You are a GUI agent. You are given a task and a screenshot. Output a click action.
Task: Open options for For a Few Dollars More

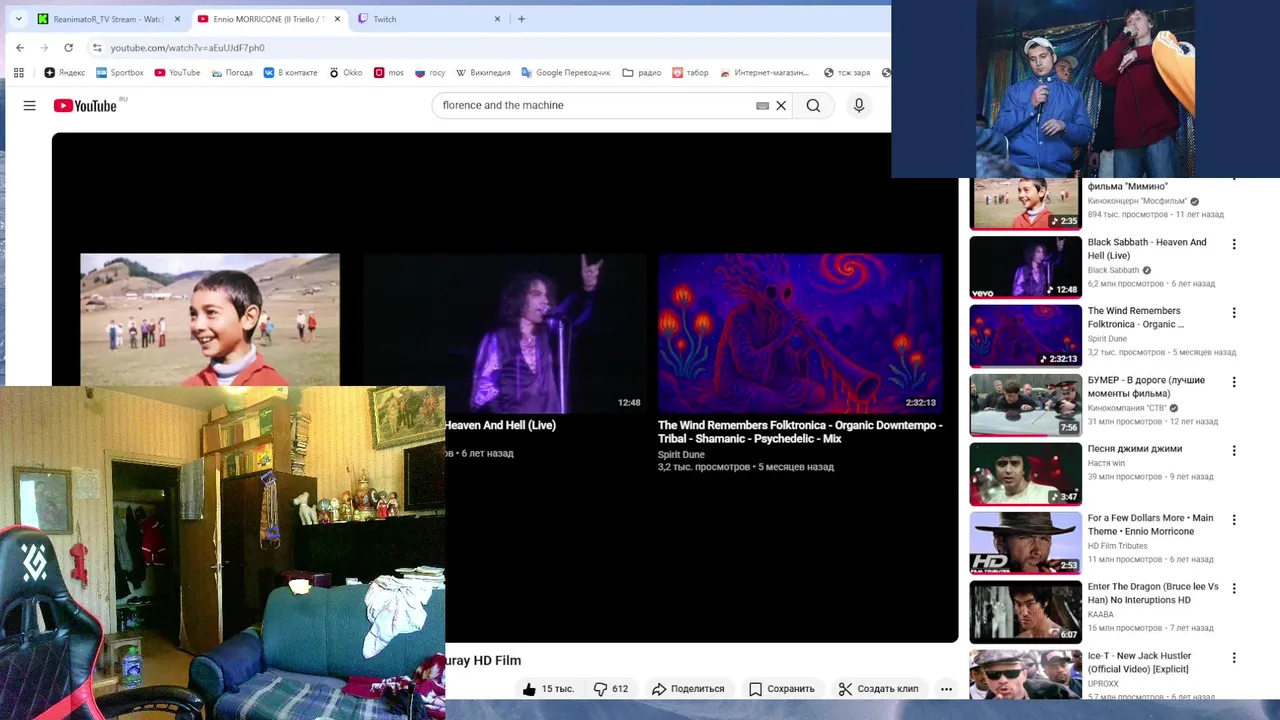click(x=1234, y=520)
